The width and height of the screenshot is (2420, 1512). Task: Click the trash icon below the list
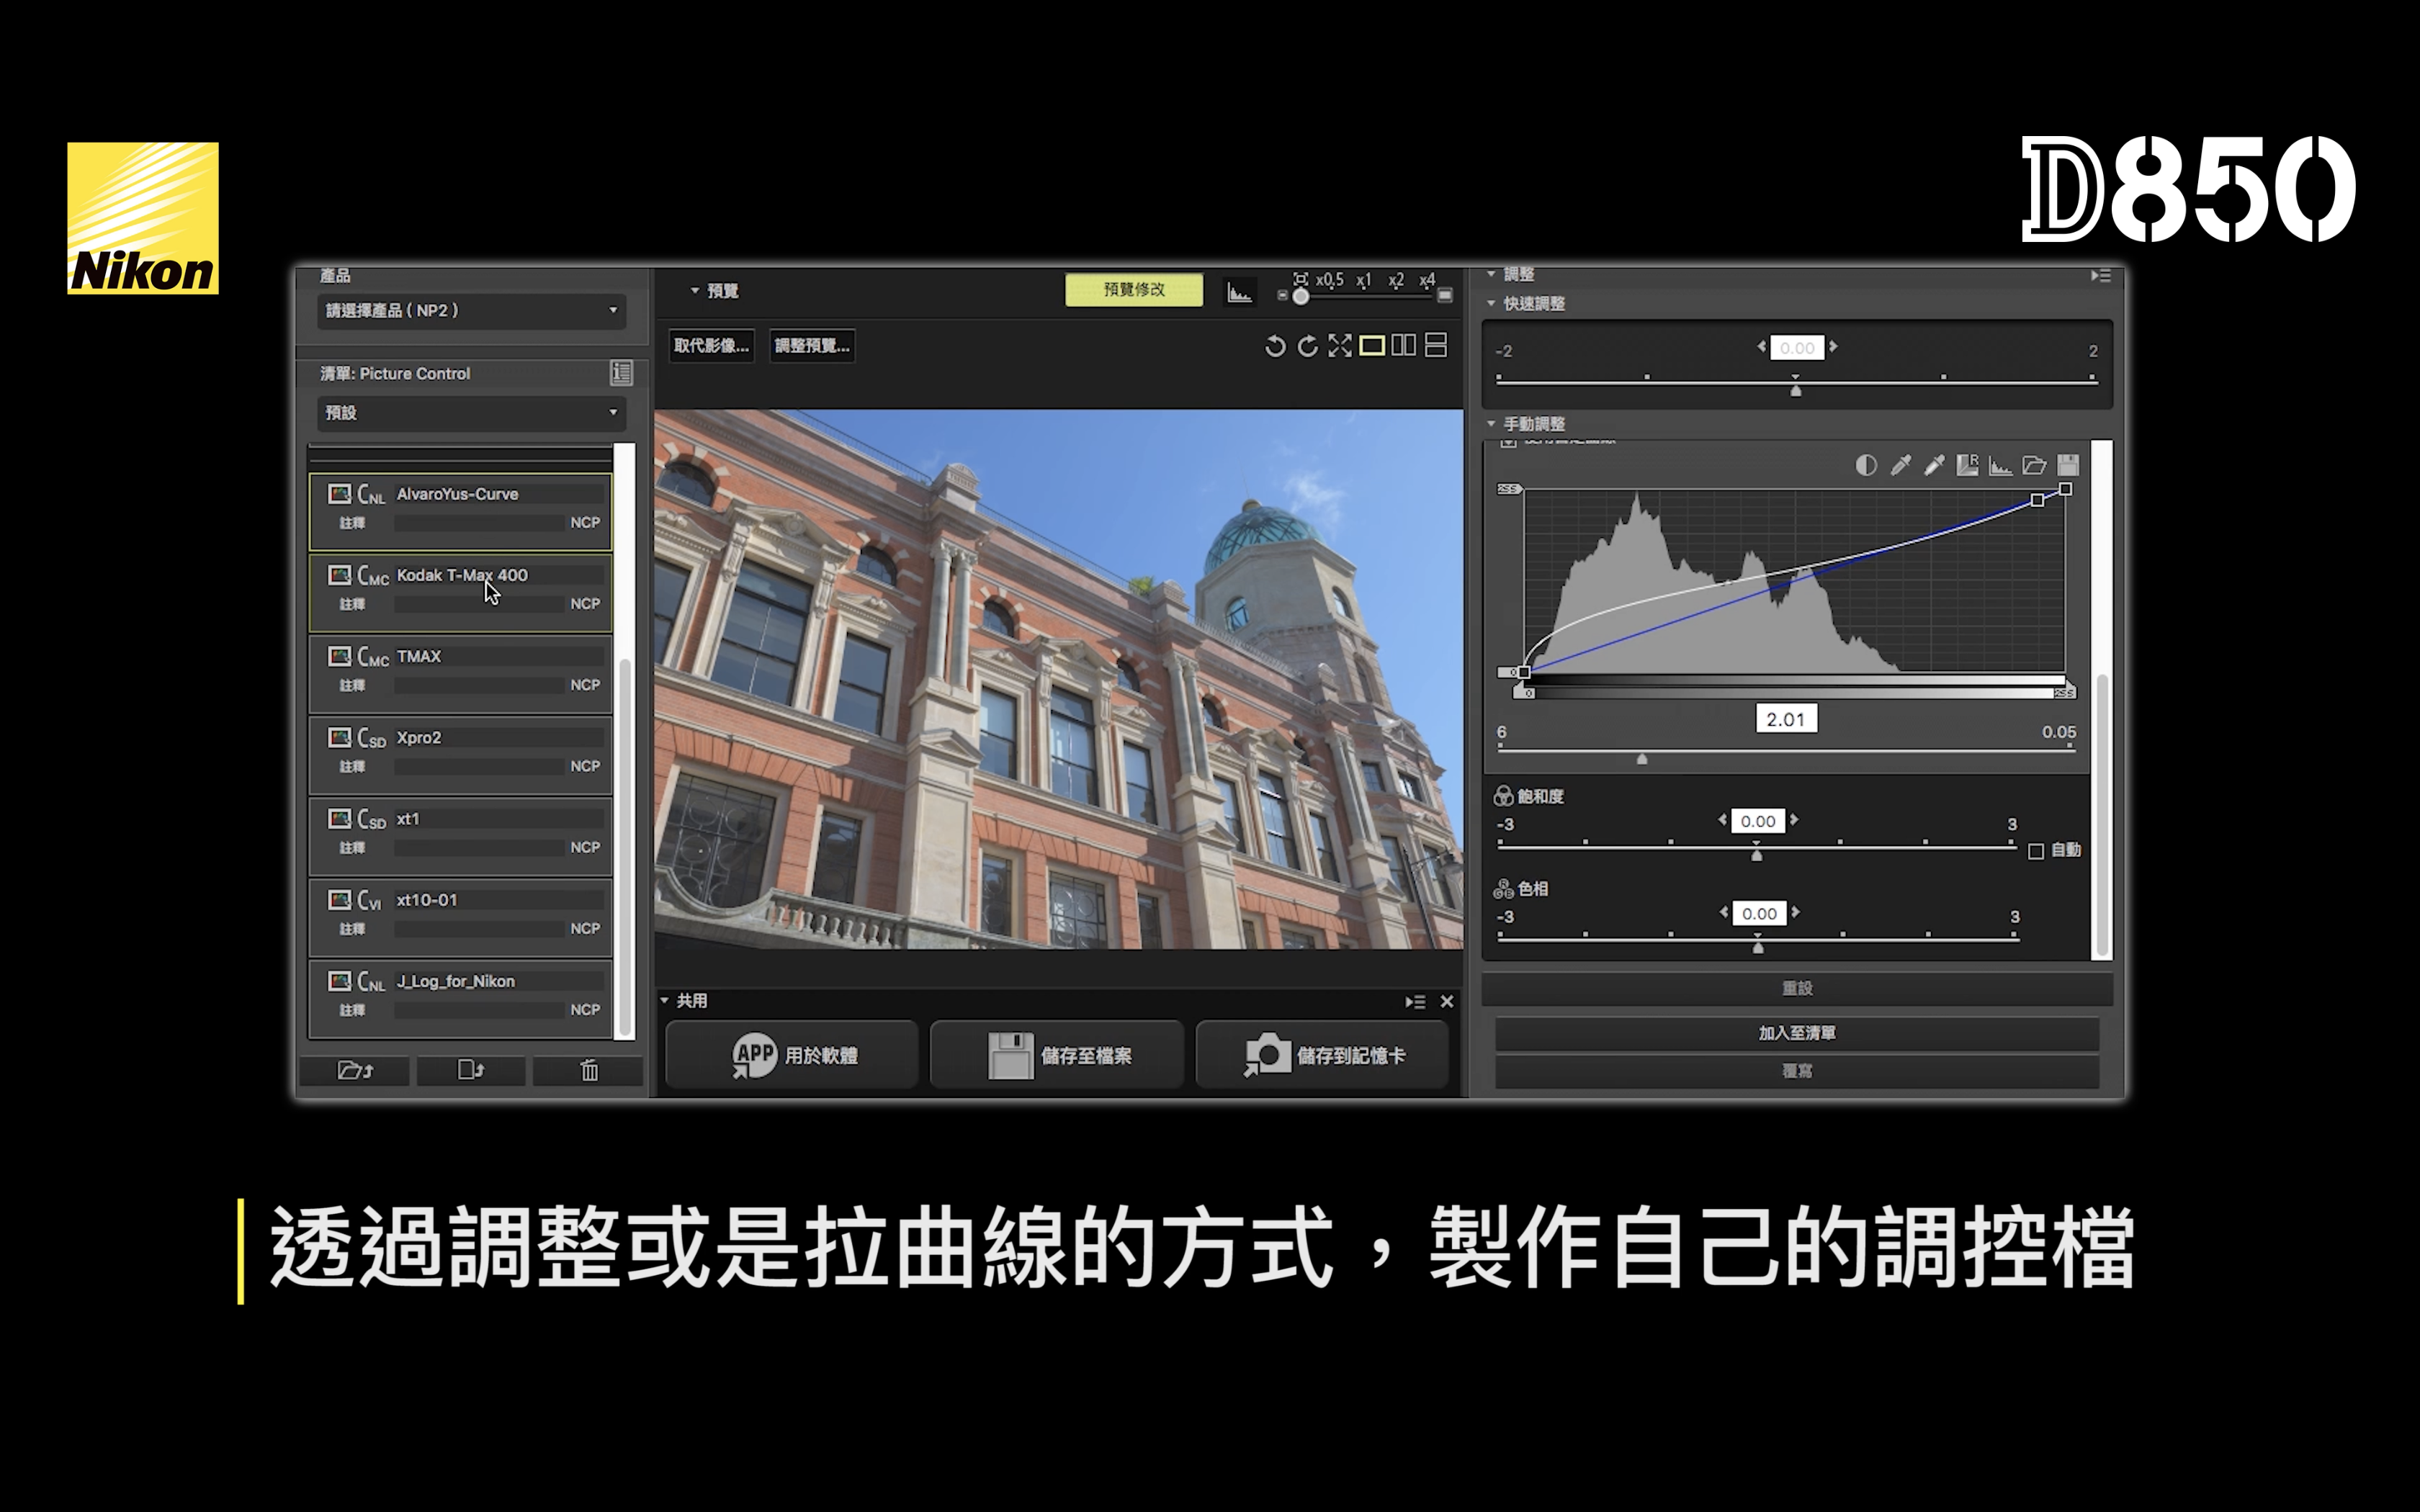point(589,1071)
